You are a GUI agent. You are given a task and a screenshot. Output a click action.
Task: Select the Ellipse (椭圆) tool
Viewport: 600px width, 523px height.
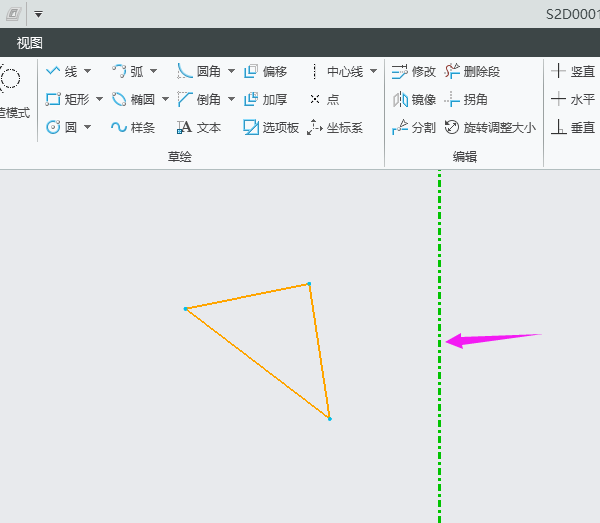pyautogui.click(x=133, y=99)
